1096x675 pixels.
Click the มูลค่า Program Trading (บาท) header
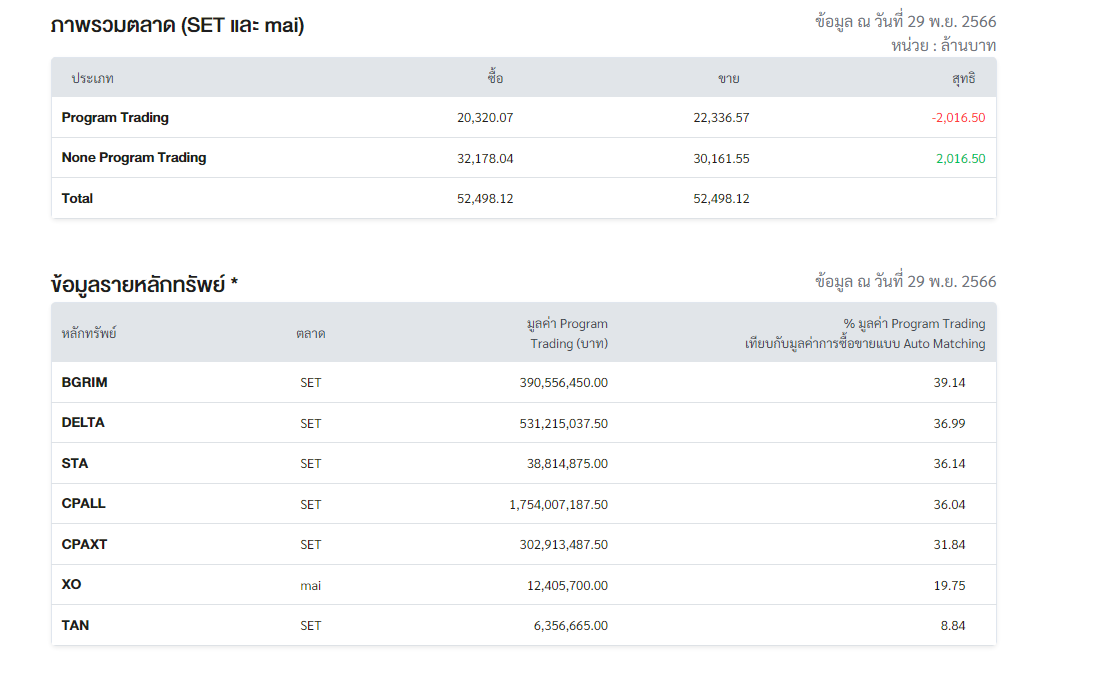[567, 333]
